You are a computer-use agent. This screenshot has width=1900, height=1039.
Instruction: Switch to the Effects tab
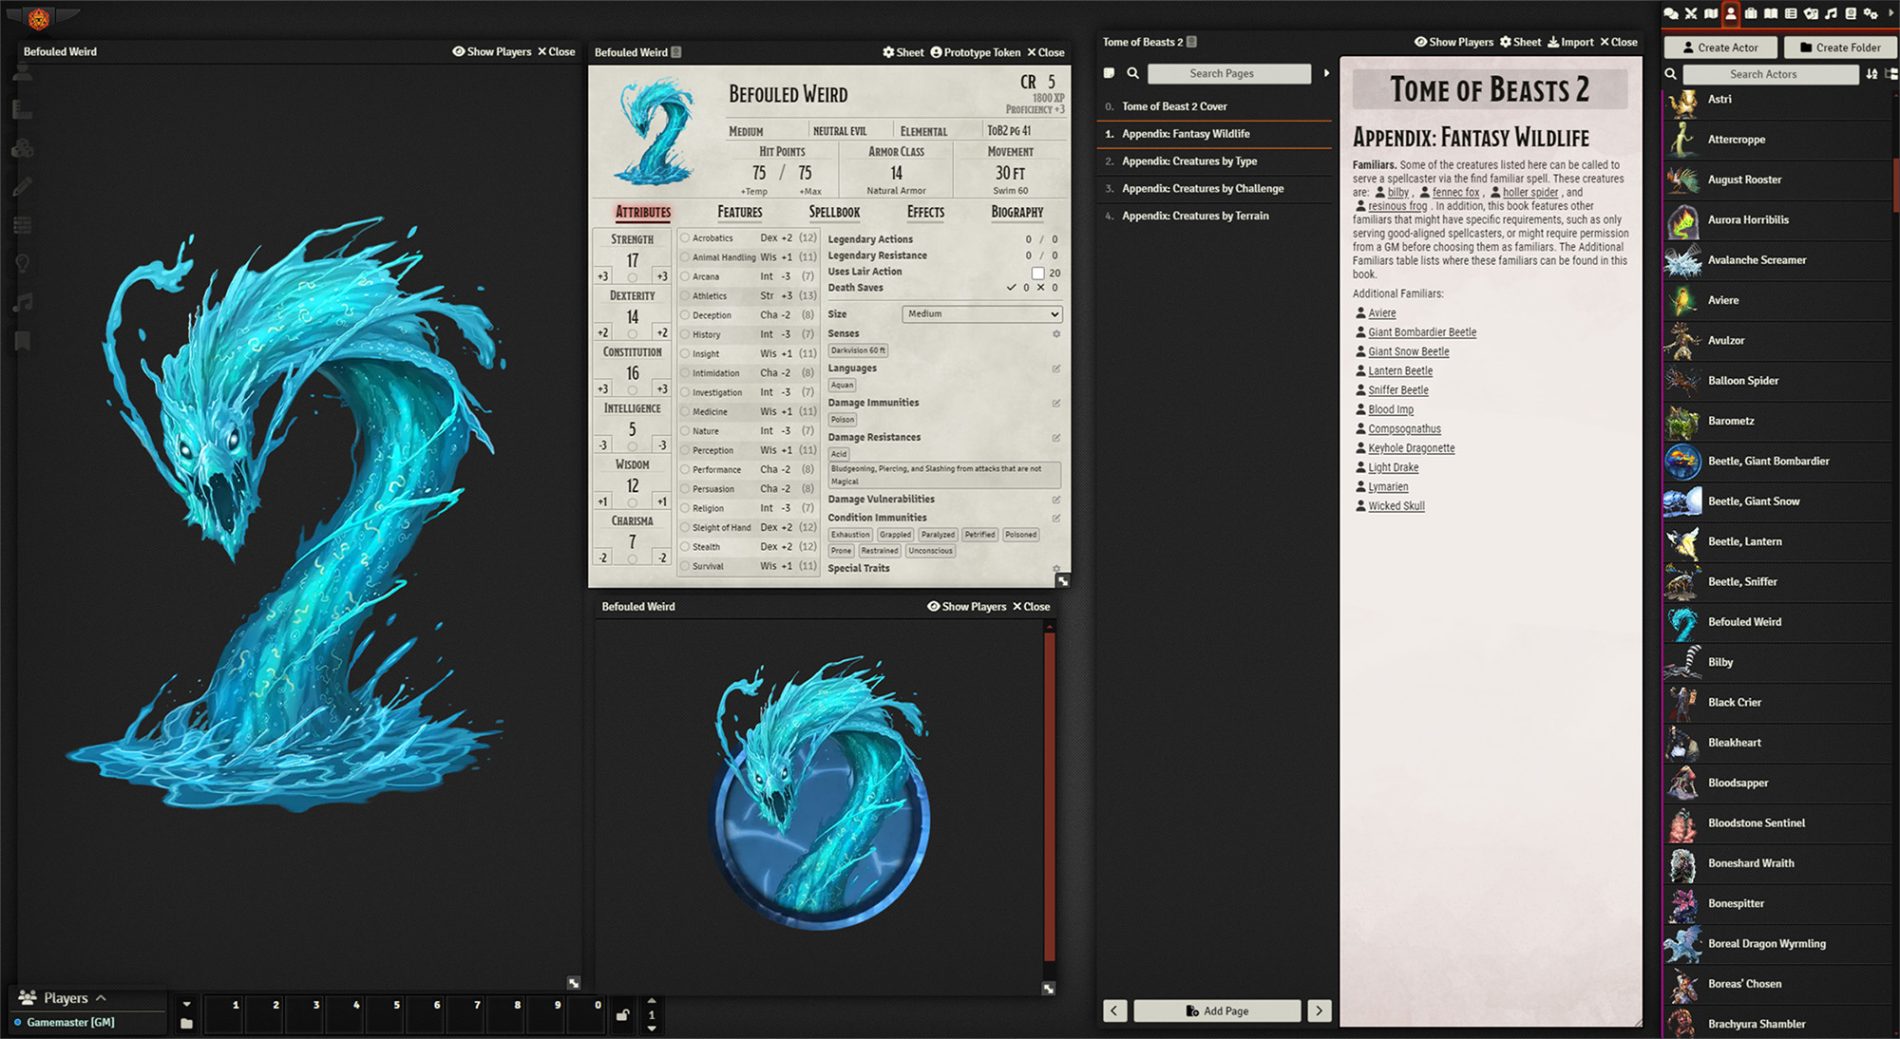click(926, 212)
